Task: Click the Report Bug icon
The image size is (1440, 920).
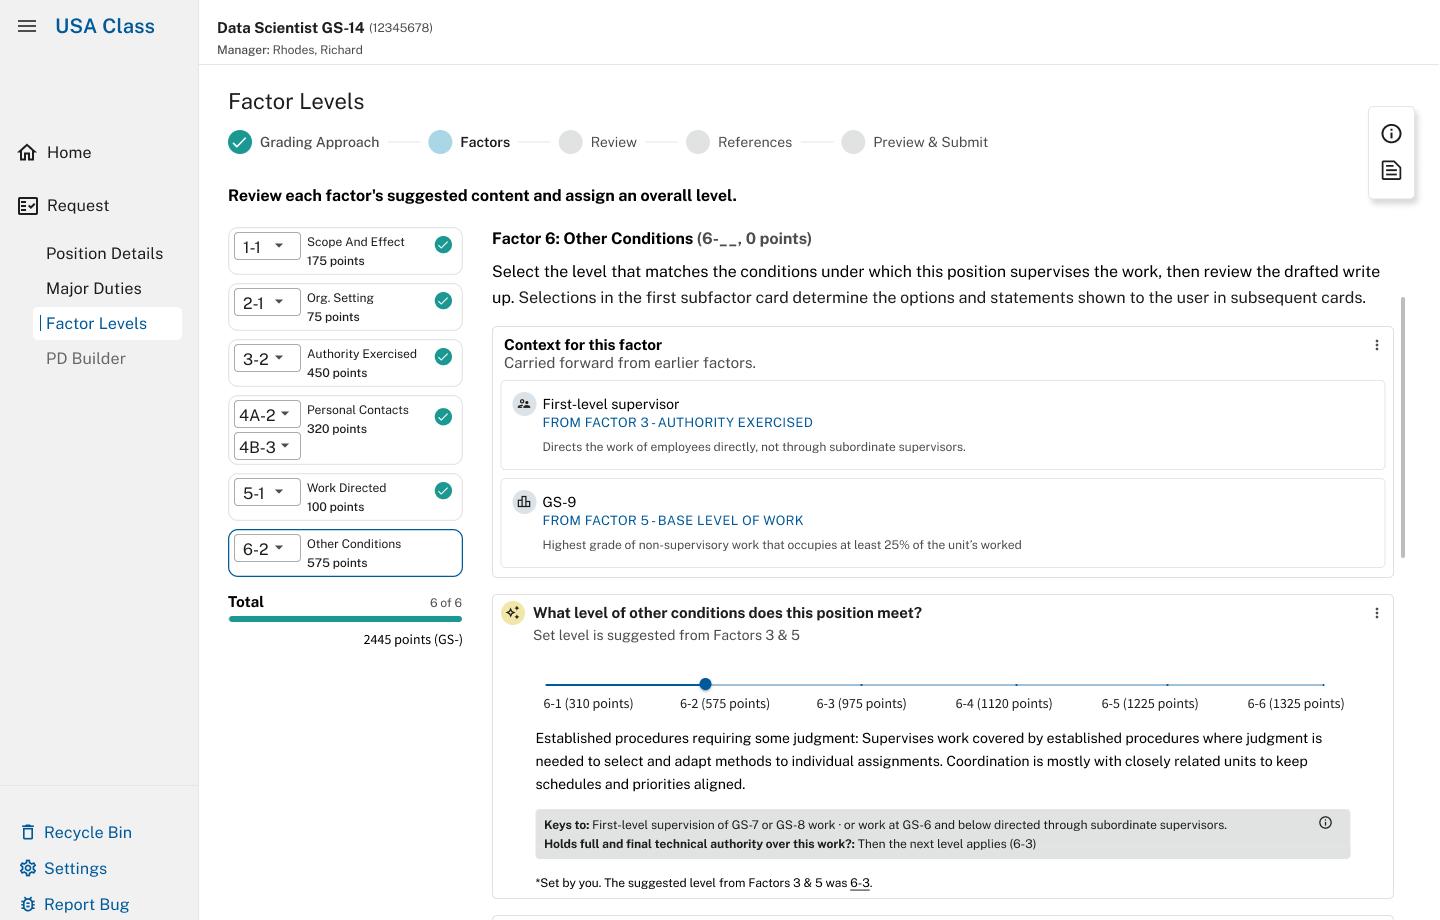Action: tap(28, 905)
